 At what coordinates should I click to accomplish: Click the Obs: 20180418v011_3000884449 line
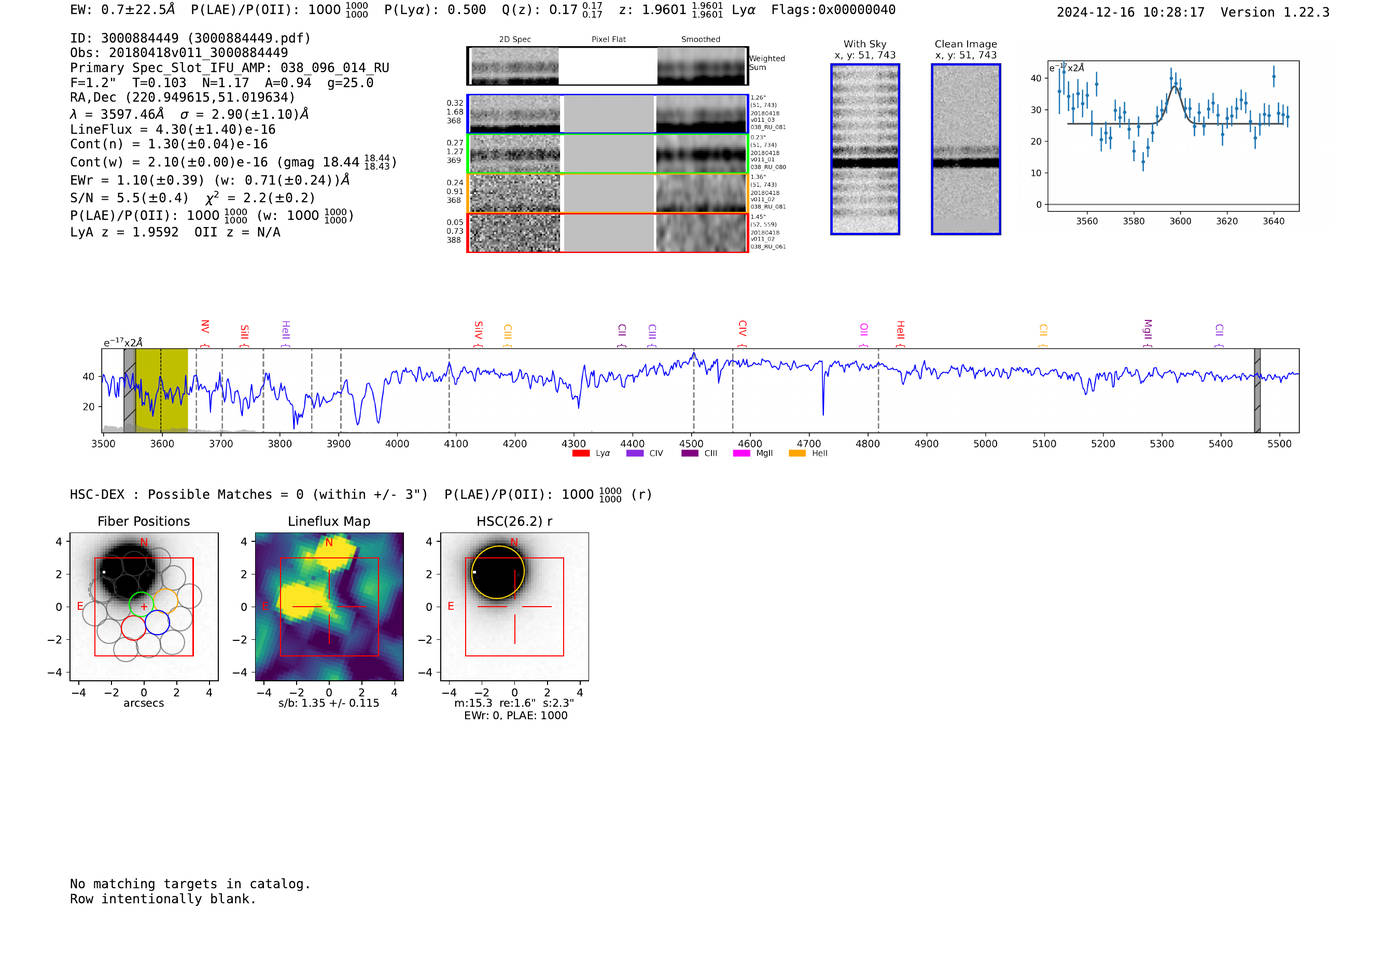179,53
